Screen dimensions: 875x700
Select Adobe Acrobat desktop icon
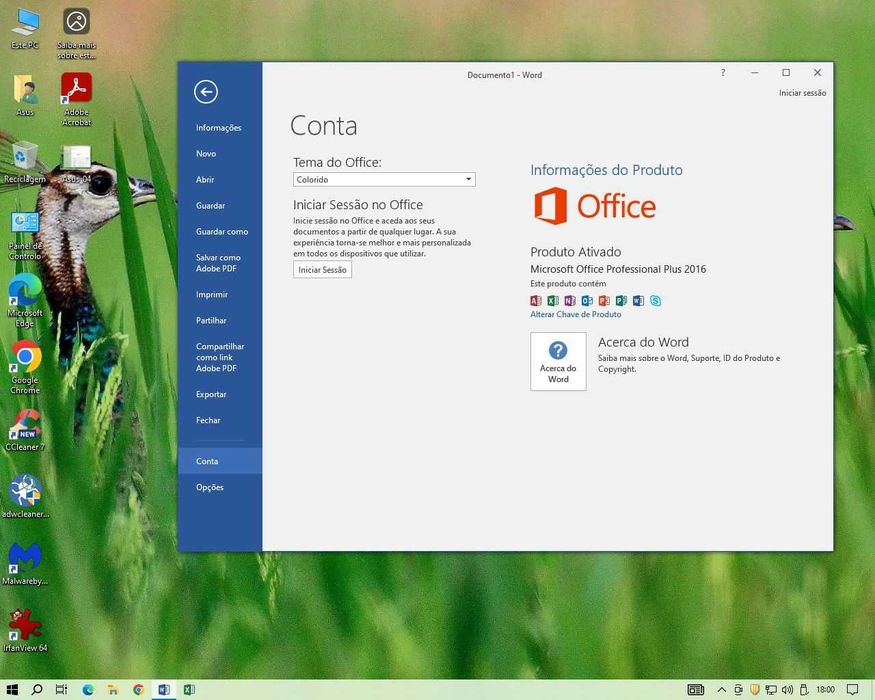[76, 99]
